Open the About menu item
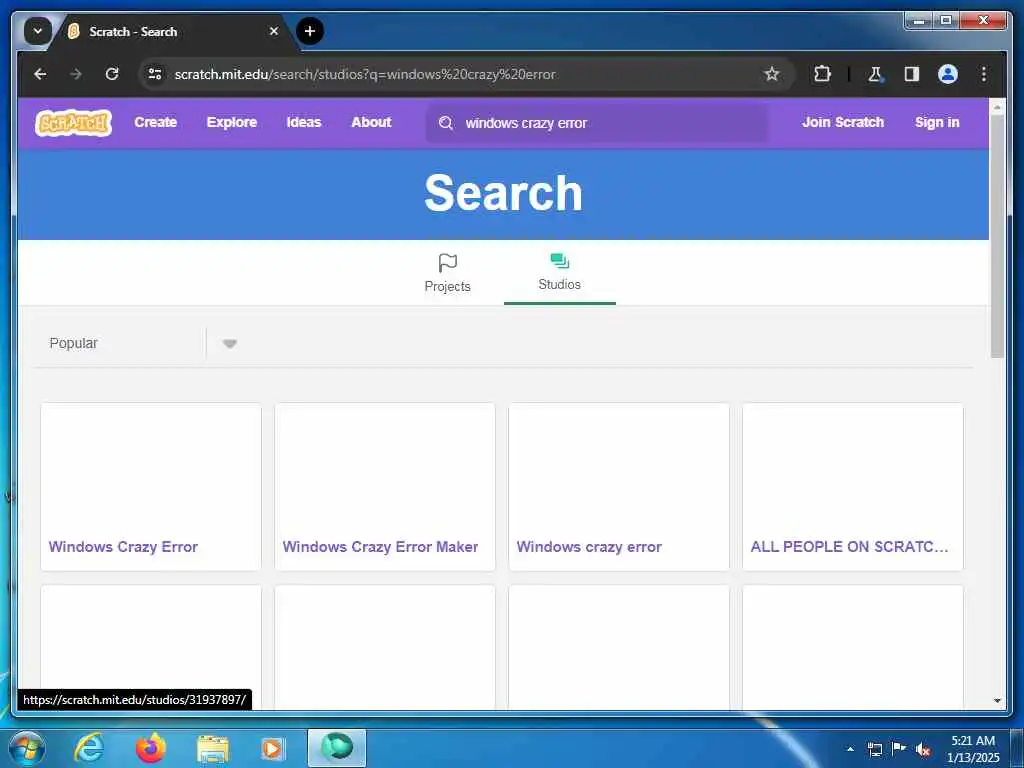The height and width of the screenshot is (768, 1024). 372,122
